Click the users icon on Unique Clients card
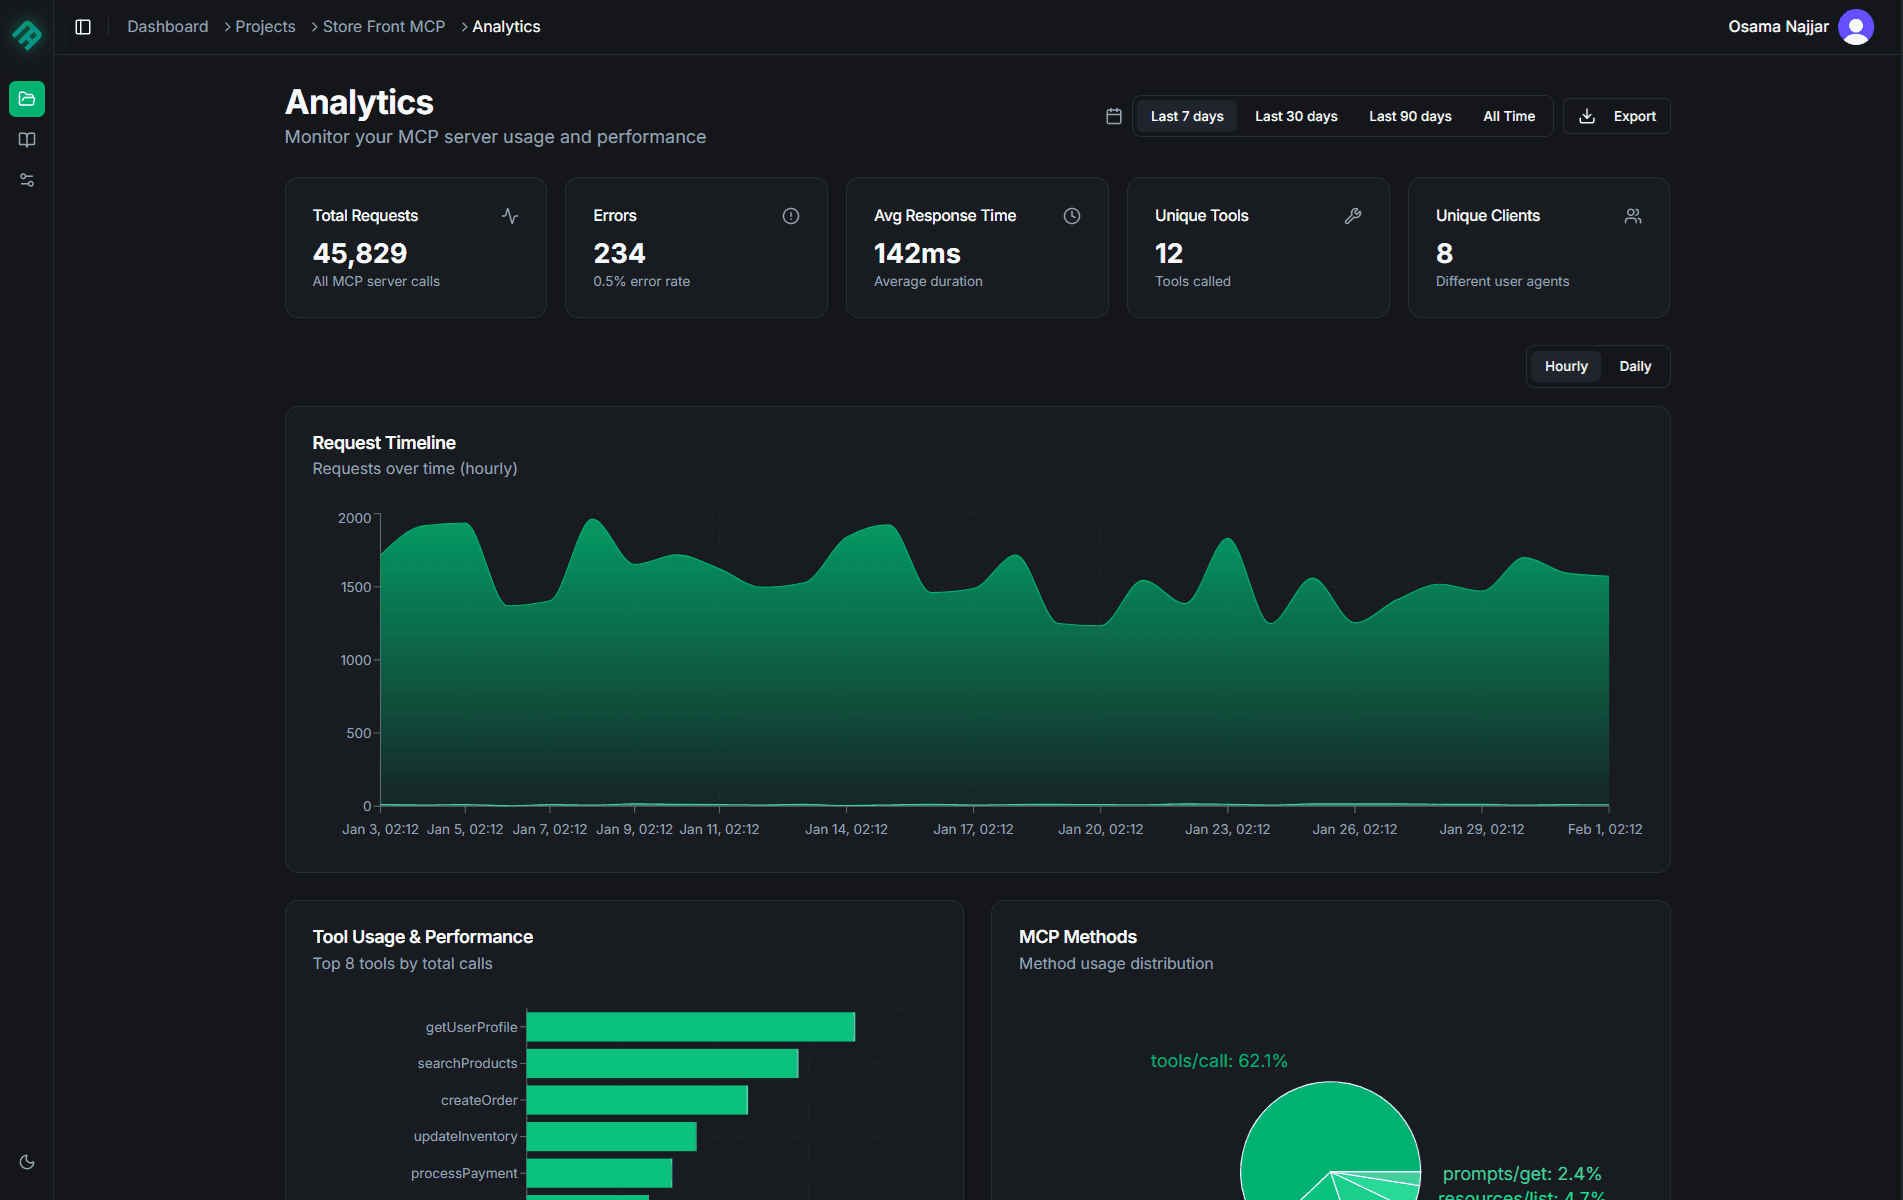 tap(1633, 215)
